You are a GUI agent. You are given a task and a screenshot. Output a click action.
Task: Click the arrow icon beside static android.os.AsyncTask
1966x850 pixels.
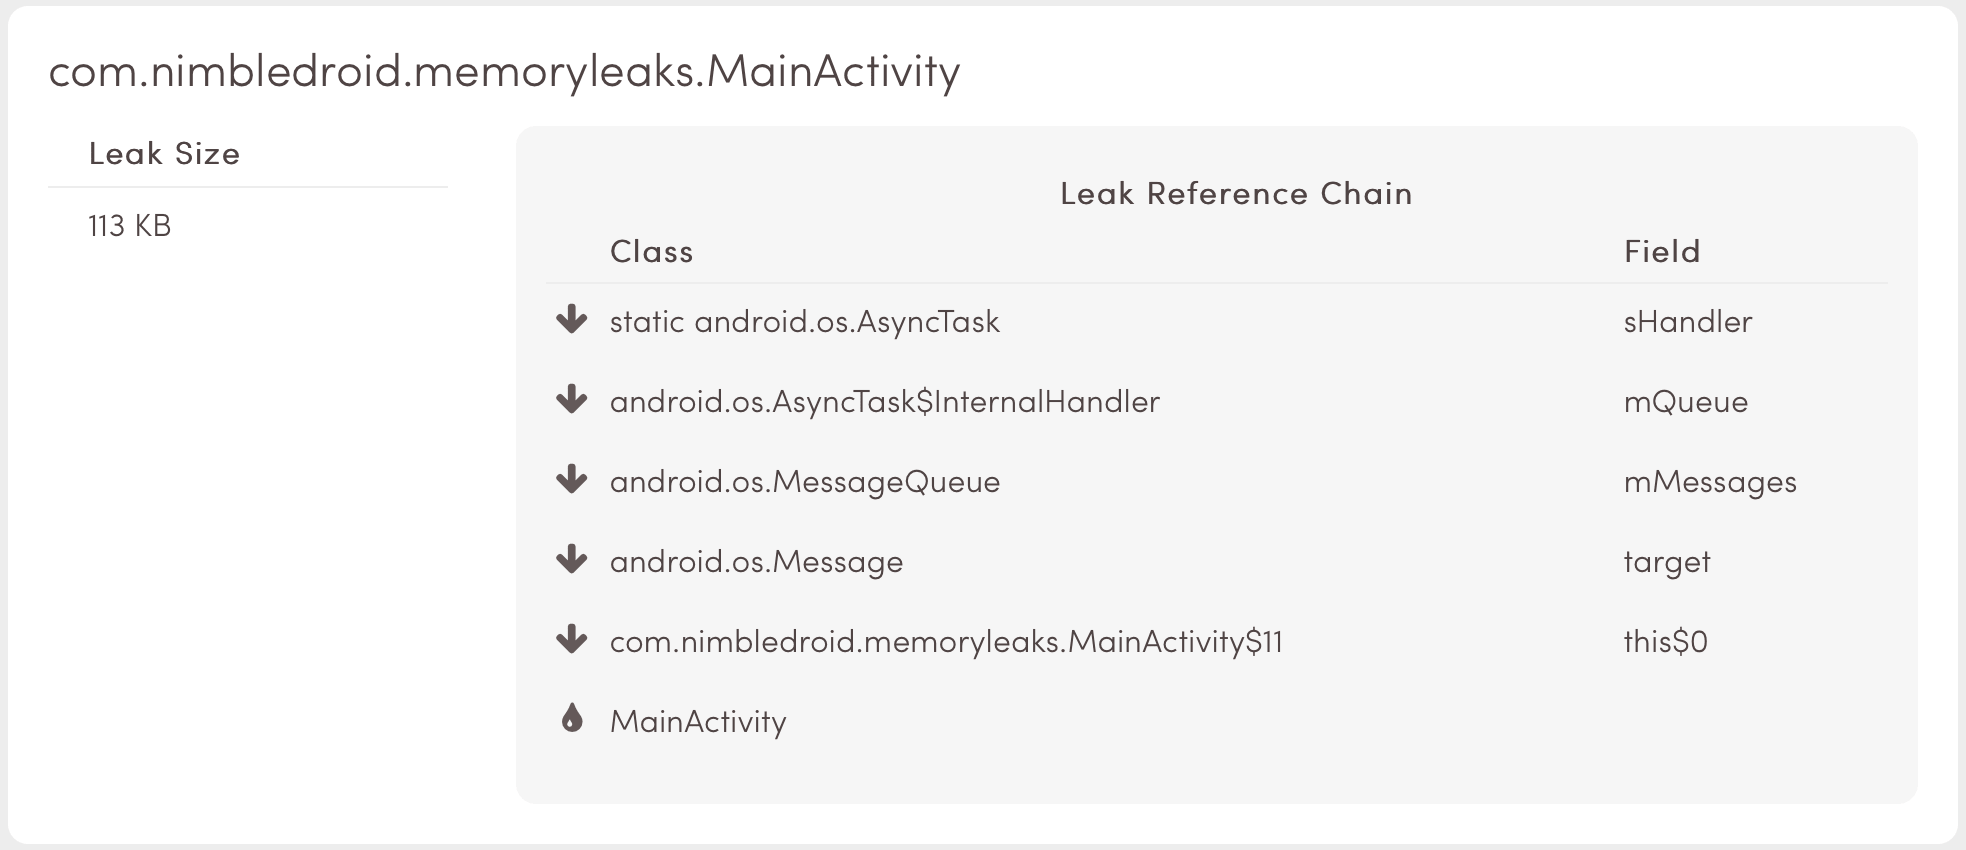tap(571, 320)
